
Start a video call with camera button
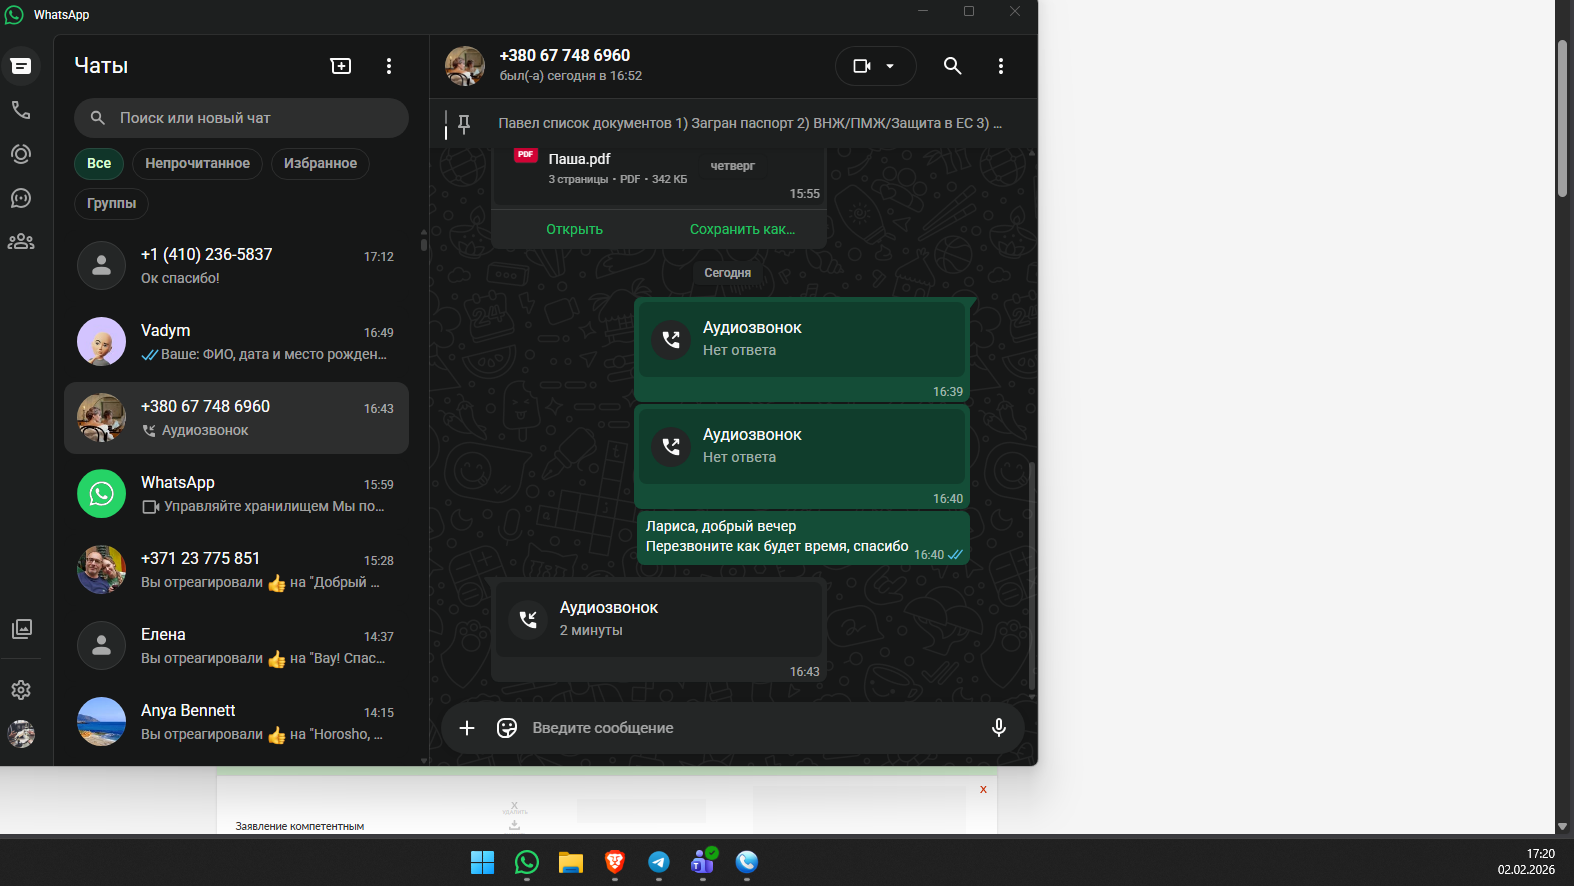point(861,66)
